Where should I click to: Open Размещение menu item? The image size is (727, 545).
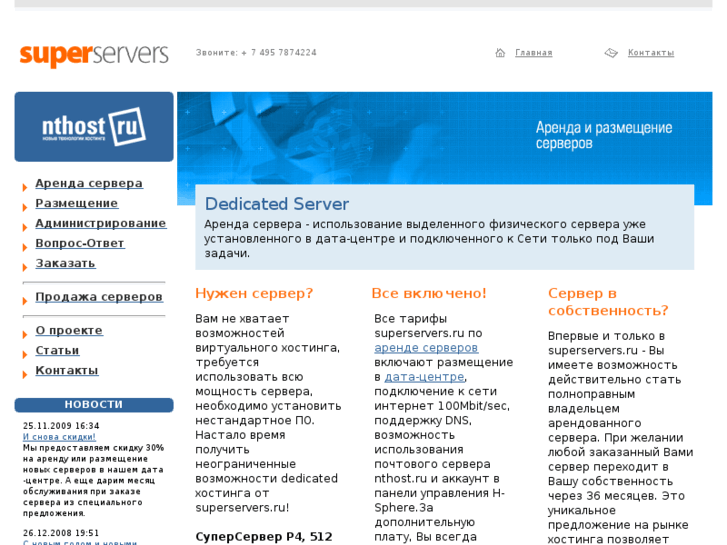(x=77, y=203)
